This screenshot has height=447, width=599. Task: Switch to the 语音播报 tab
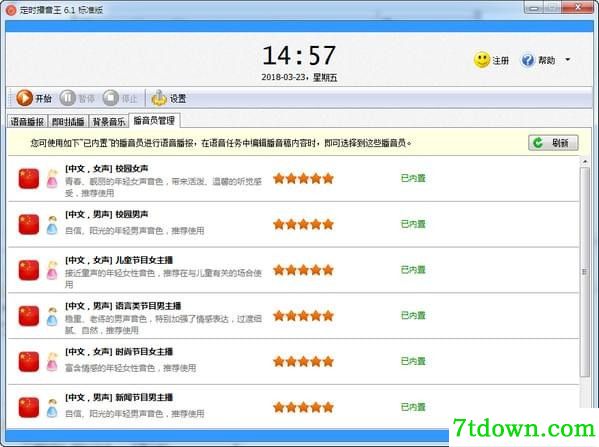pyautogui.click(x=27, y=121)
